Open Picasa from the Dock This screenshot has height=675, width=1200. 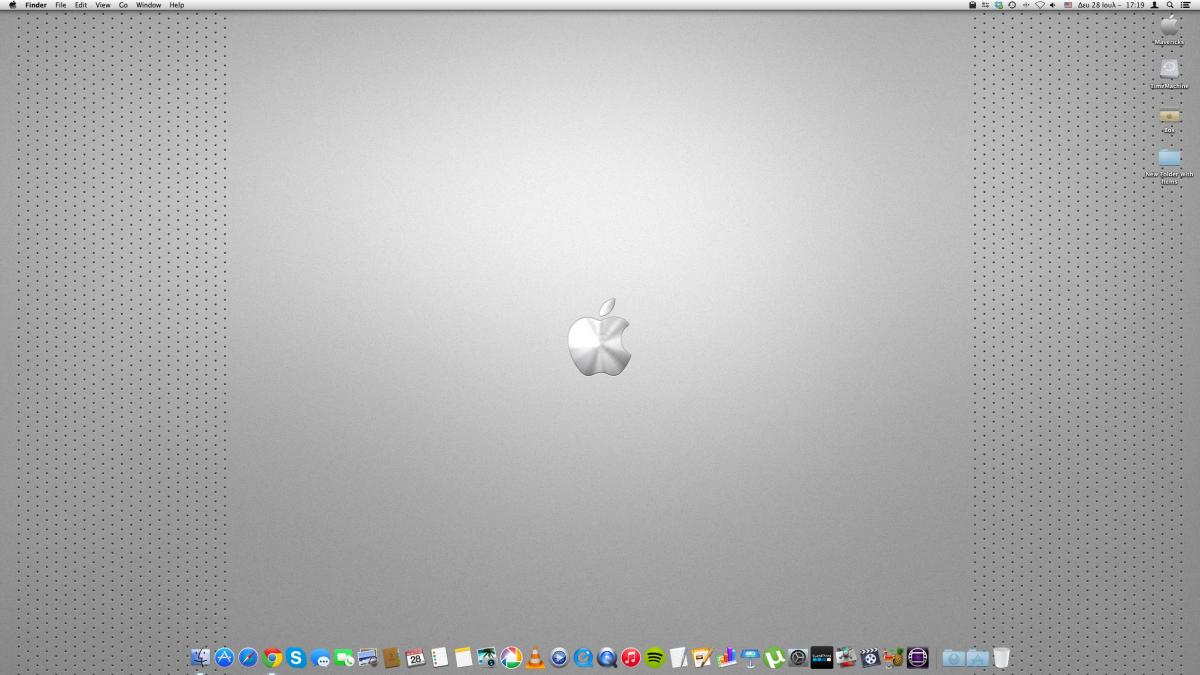click(511, 658)
